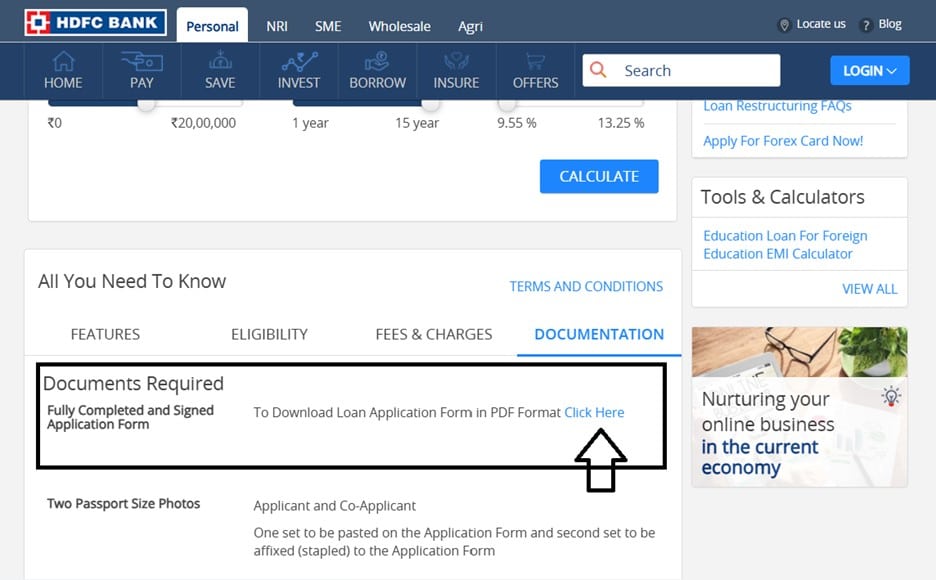This screenshot has height=580, width=936.
Task: Open the OFFERS cart icon
Action: 535,62
